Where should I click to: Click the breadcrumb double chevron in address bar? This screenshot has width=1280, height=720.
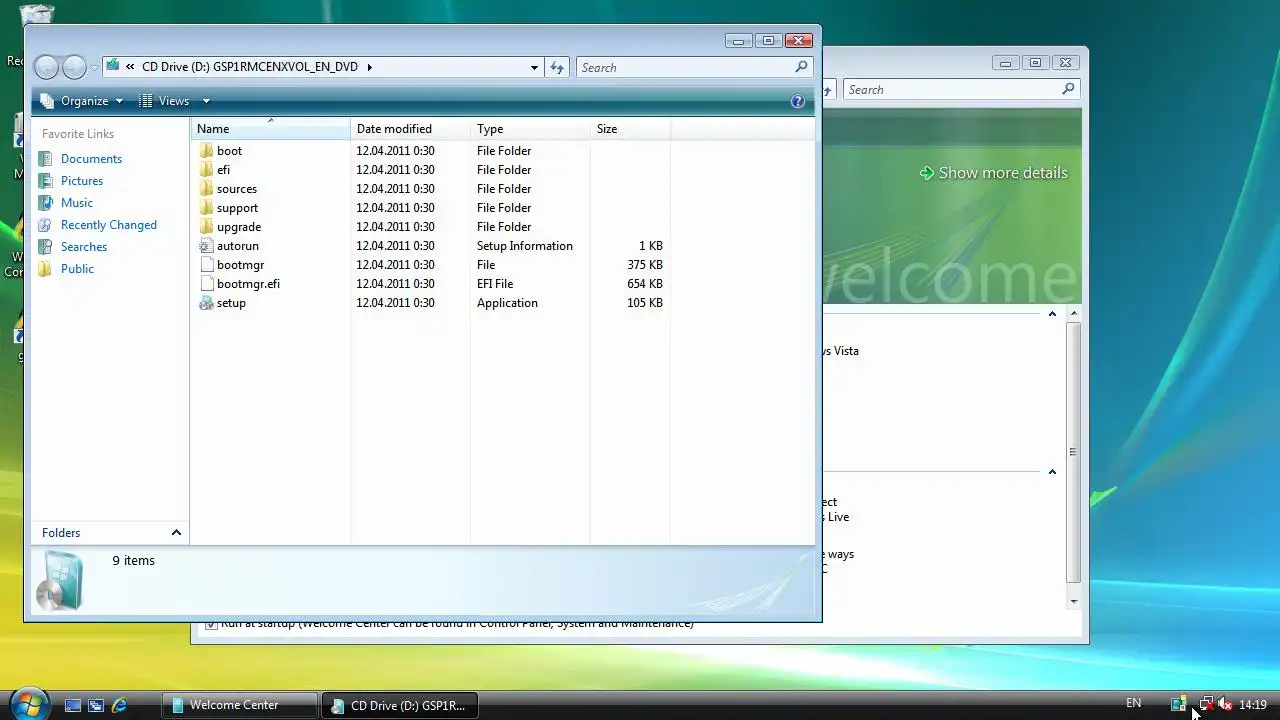pyautogui.click(x=130, y=67)
